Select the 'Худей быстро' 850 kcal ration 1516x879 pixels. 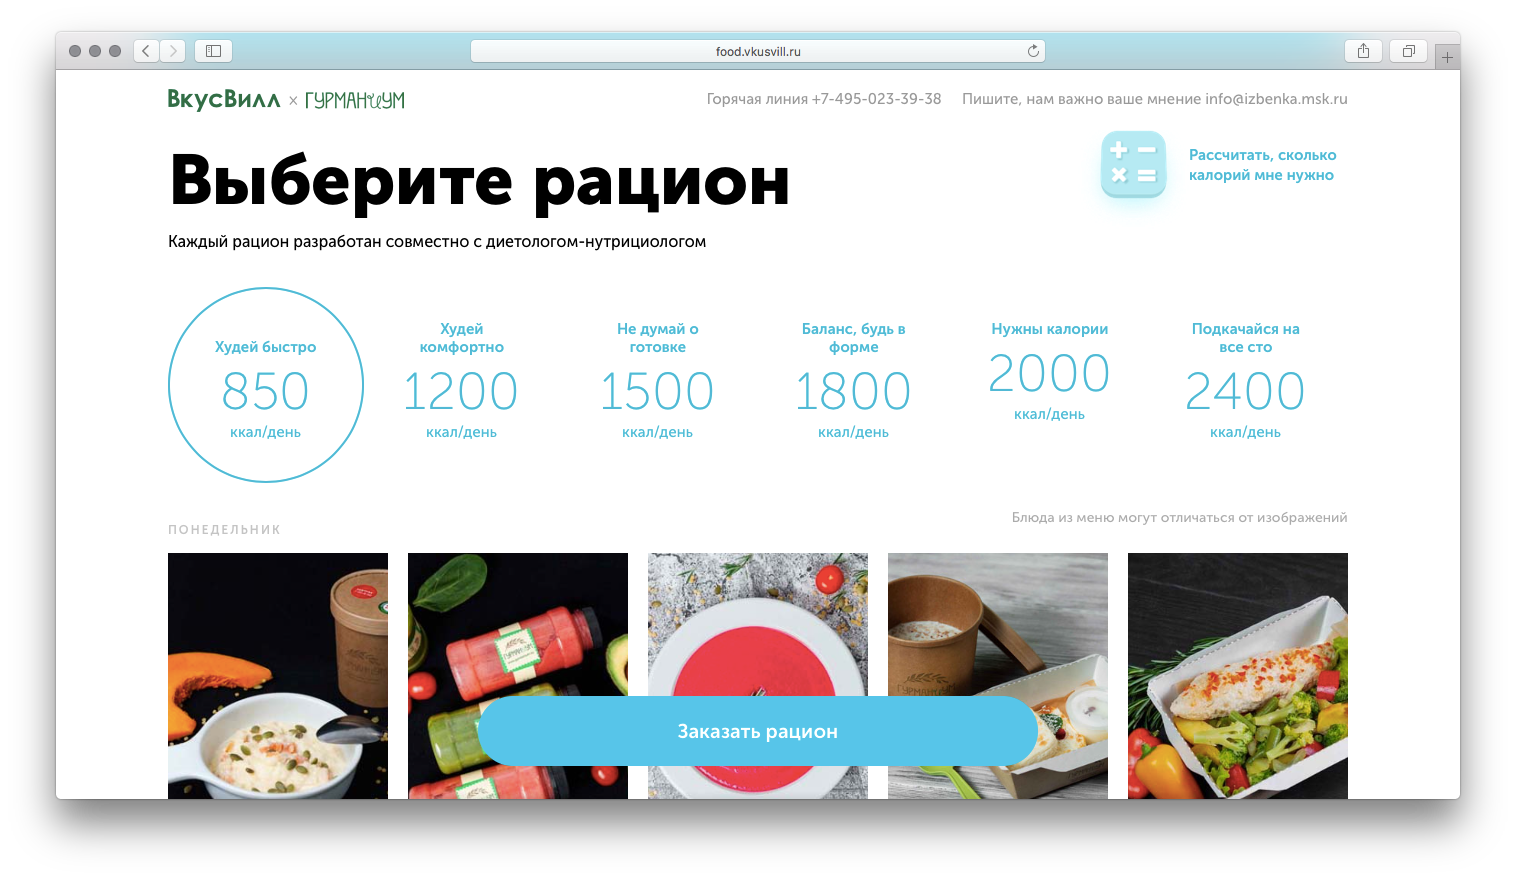point(266,385)
